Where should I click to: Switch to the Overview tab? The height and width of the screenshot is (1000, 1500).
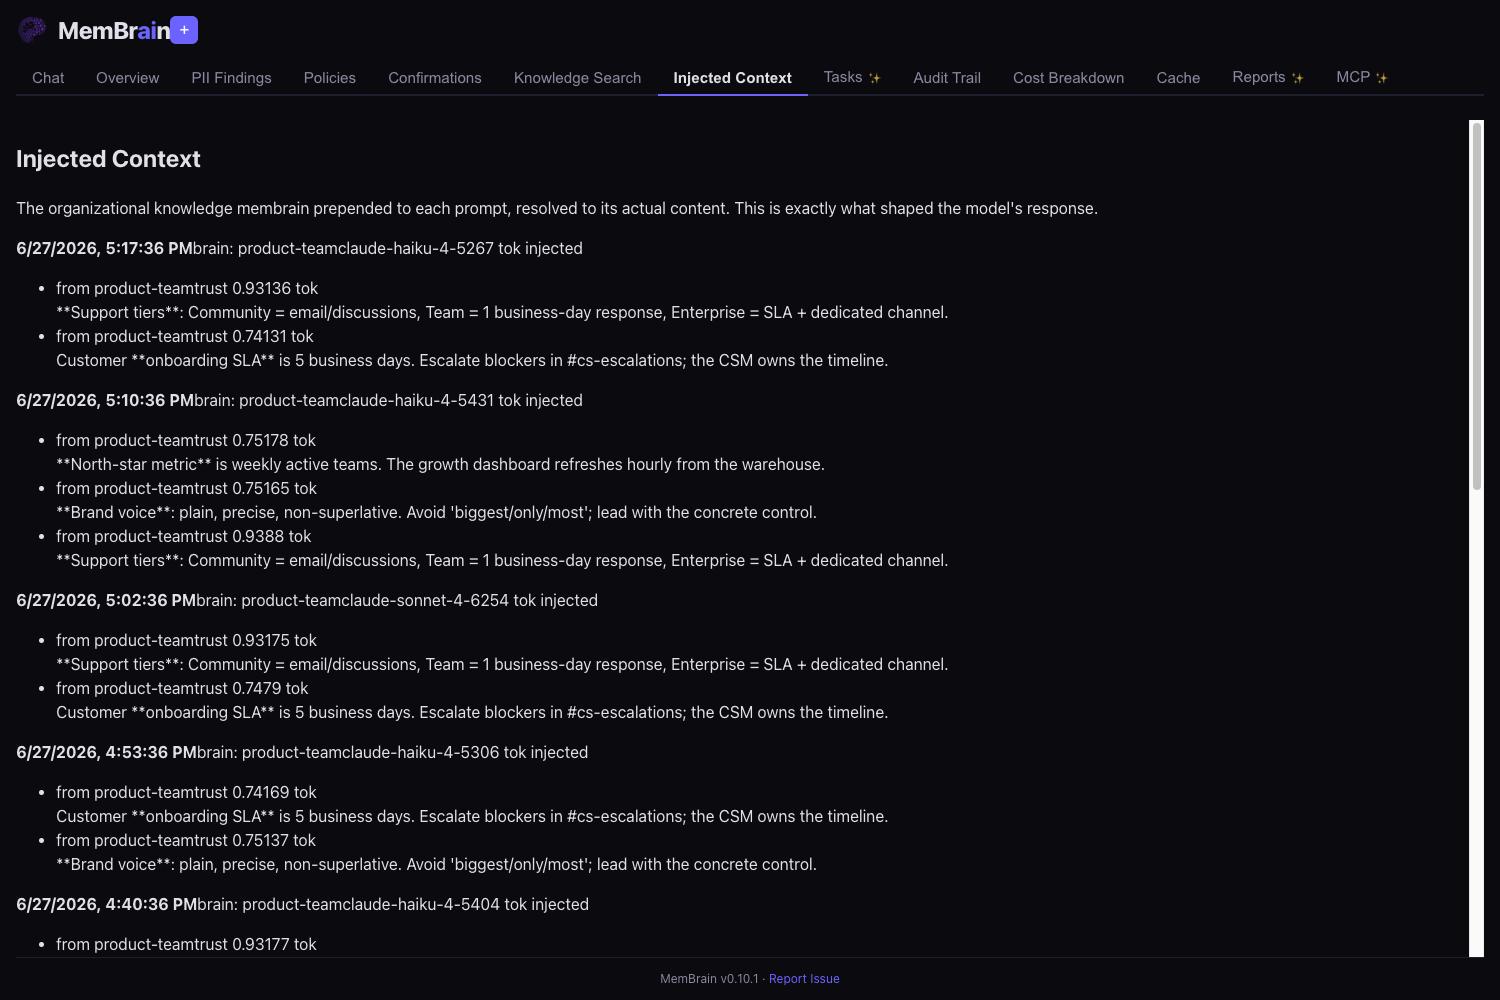(x=128, y=78)
